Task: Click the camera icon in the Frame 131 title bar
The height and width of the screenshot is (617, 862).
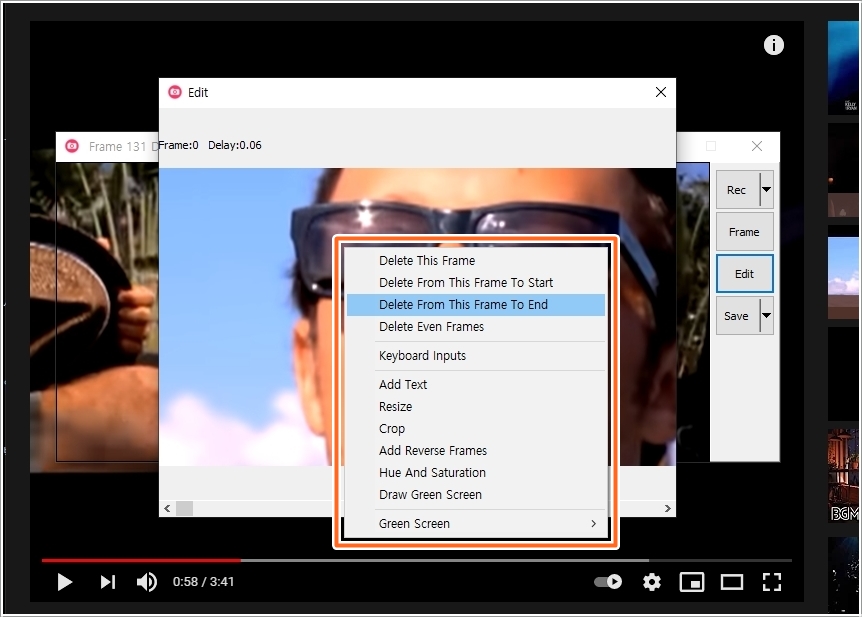Action: click(72, 146)
